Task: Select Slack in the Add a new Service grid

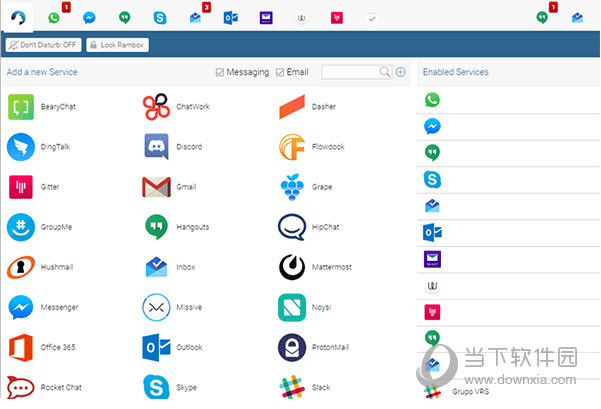Action: tap(305, 388)
